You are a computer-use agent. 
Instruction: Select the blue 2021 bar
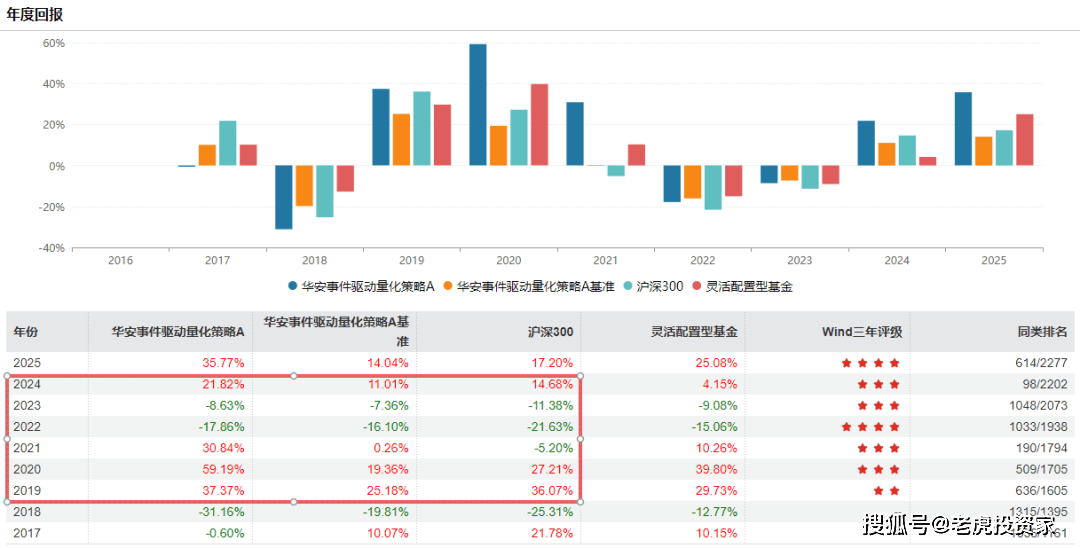pyautogui.click(x=575, y=134)
